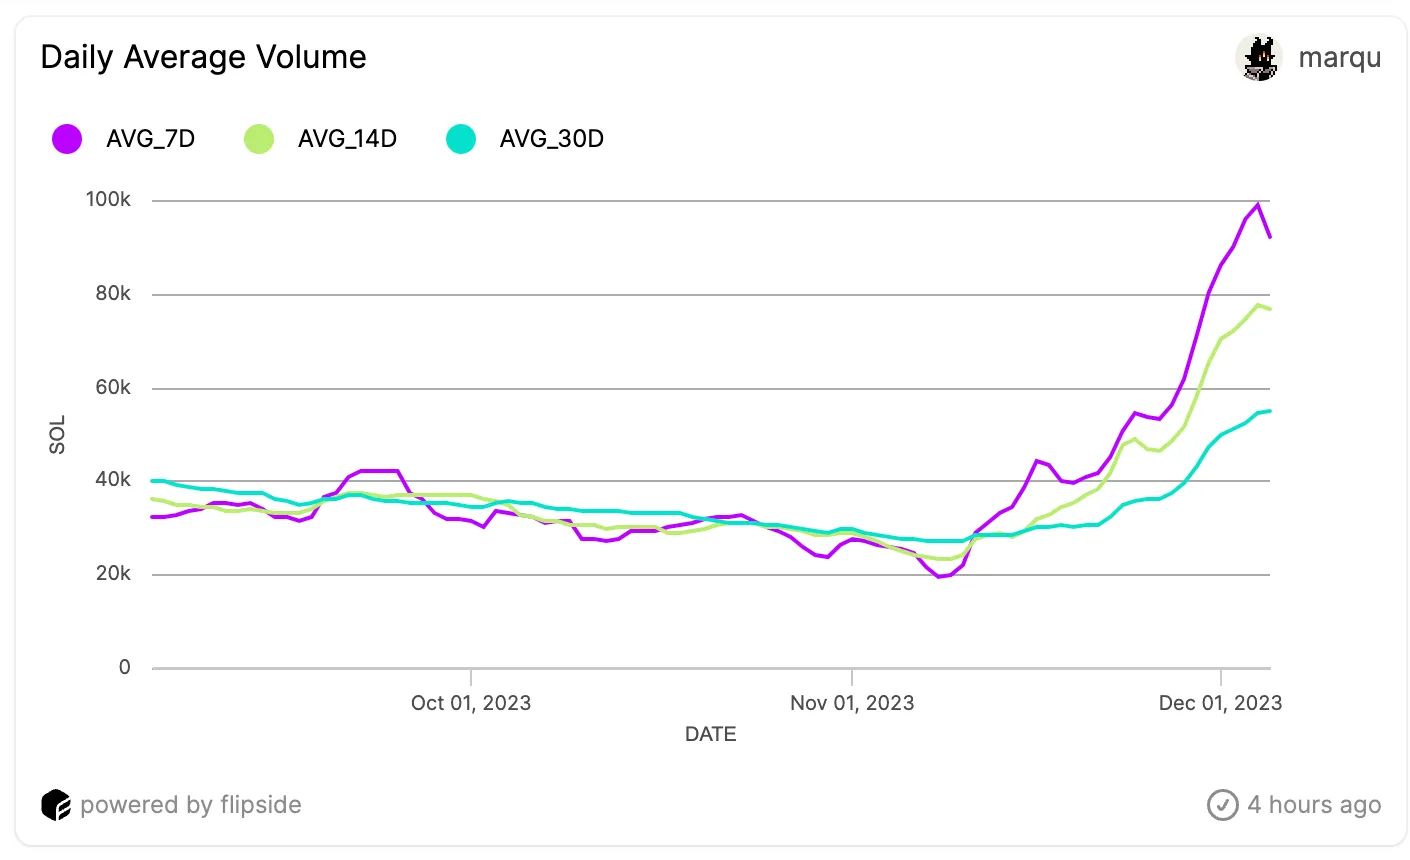The width and height of the screenshot is (1410, 860).
Task: Click the 100k y-axis label
Action: click(x=108, y=199)
